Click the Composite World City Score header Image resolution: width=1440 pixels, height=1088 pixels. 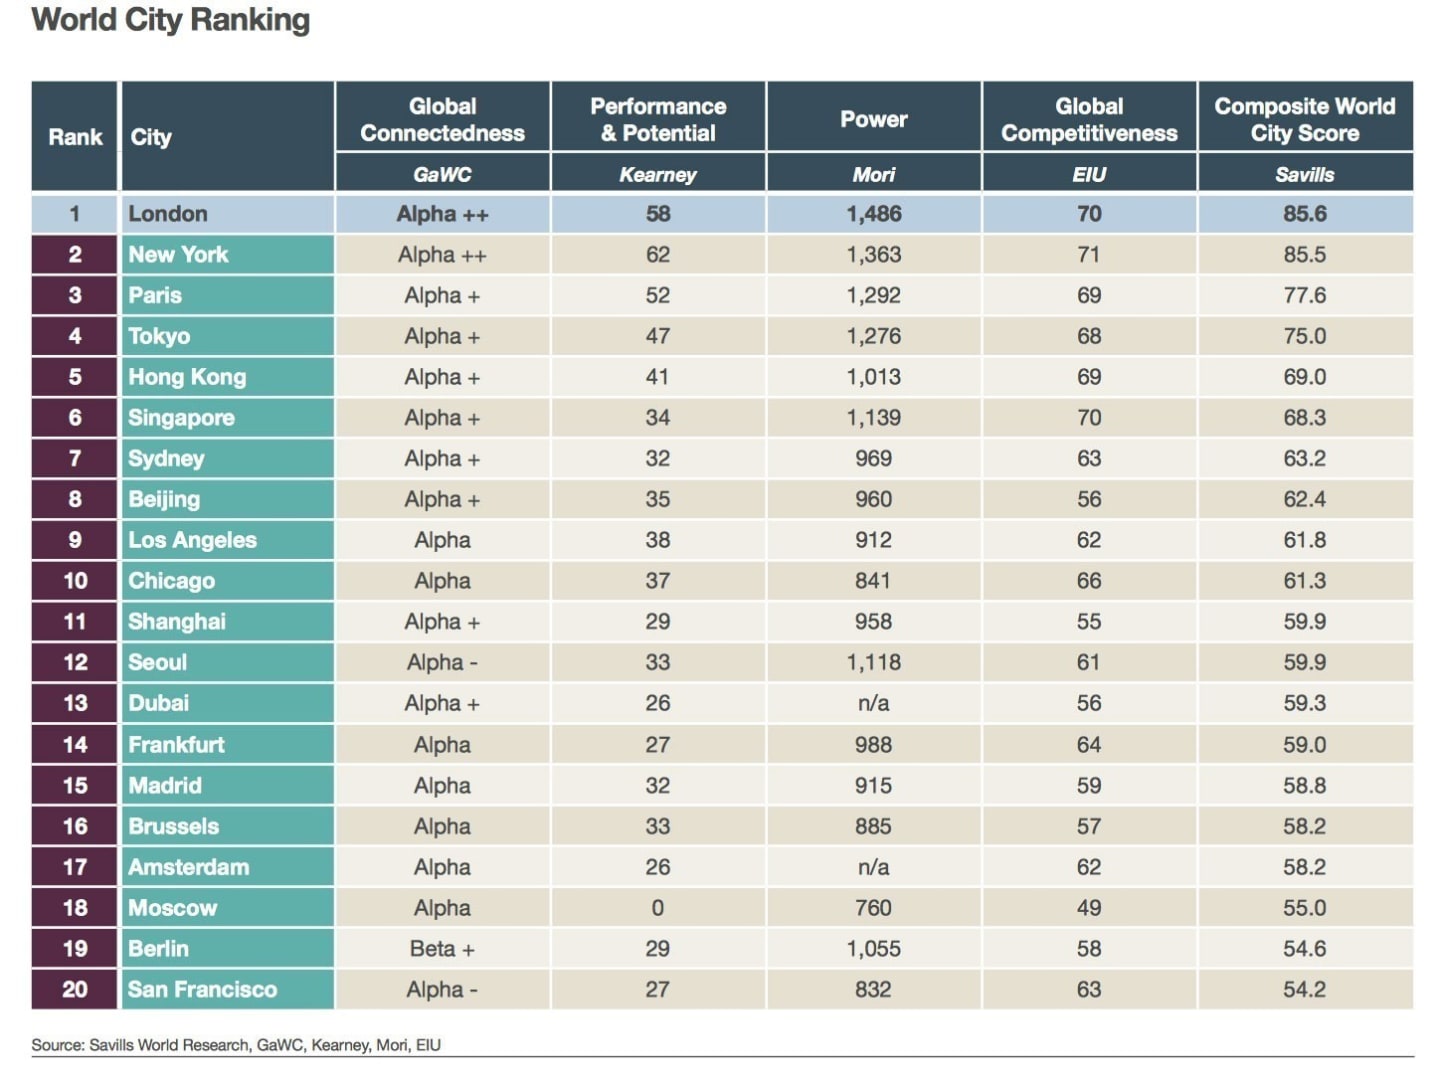1305,117
